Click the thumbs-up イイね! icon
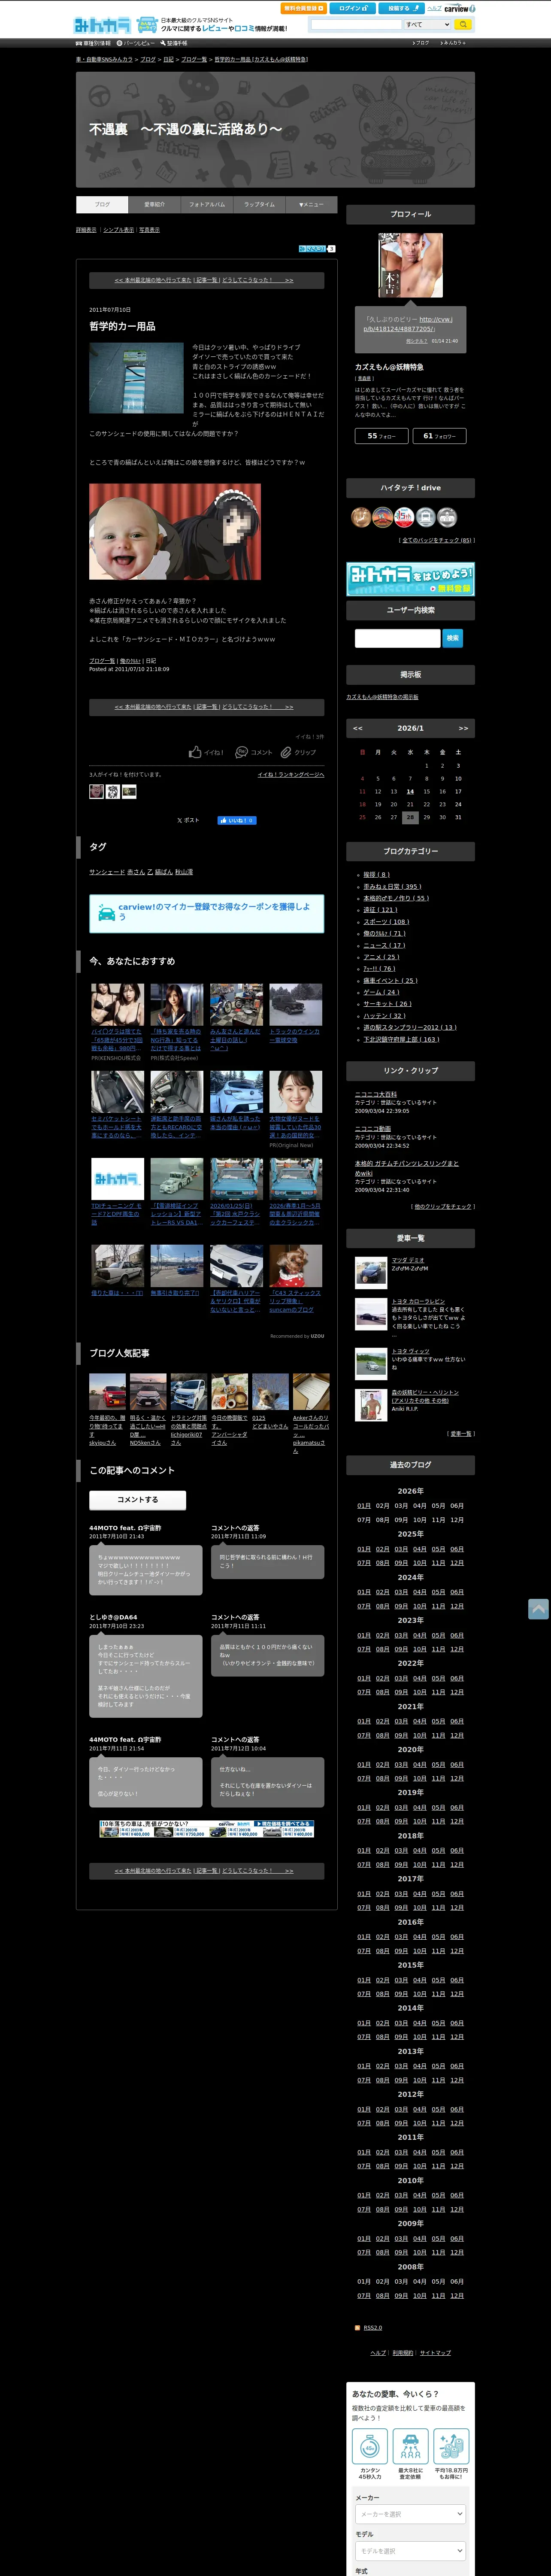 click(195, 752)
